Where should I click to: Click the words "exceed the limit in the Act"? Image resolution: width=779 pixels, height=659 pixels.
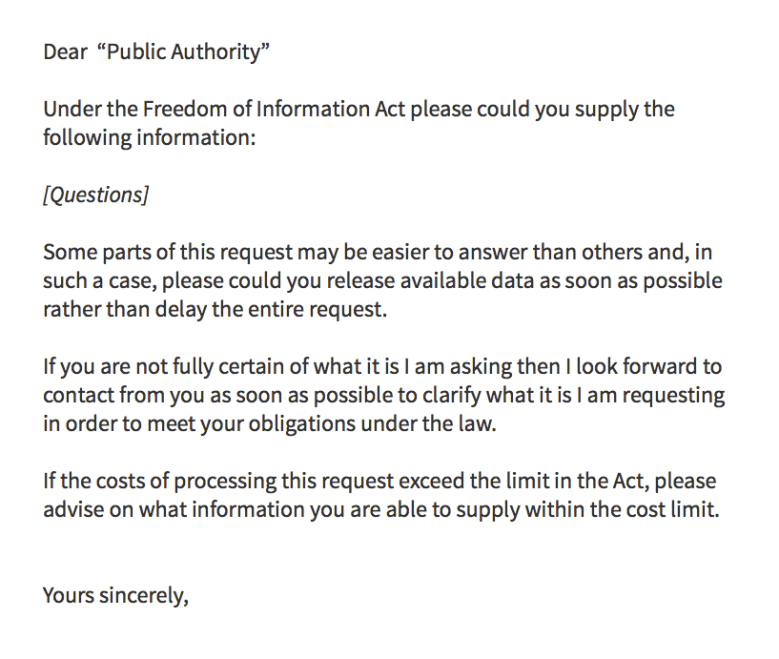[555, 481]
